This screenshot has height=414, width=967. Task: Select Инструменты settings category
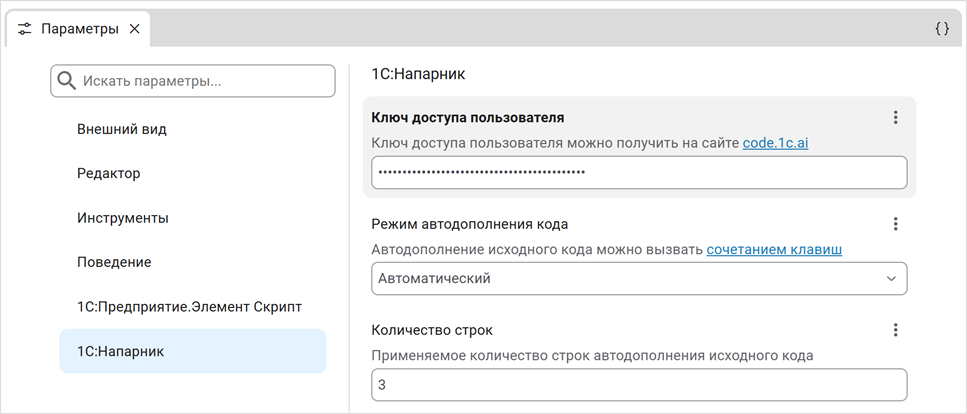point(192,218)
